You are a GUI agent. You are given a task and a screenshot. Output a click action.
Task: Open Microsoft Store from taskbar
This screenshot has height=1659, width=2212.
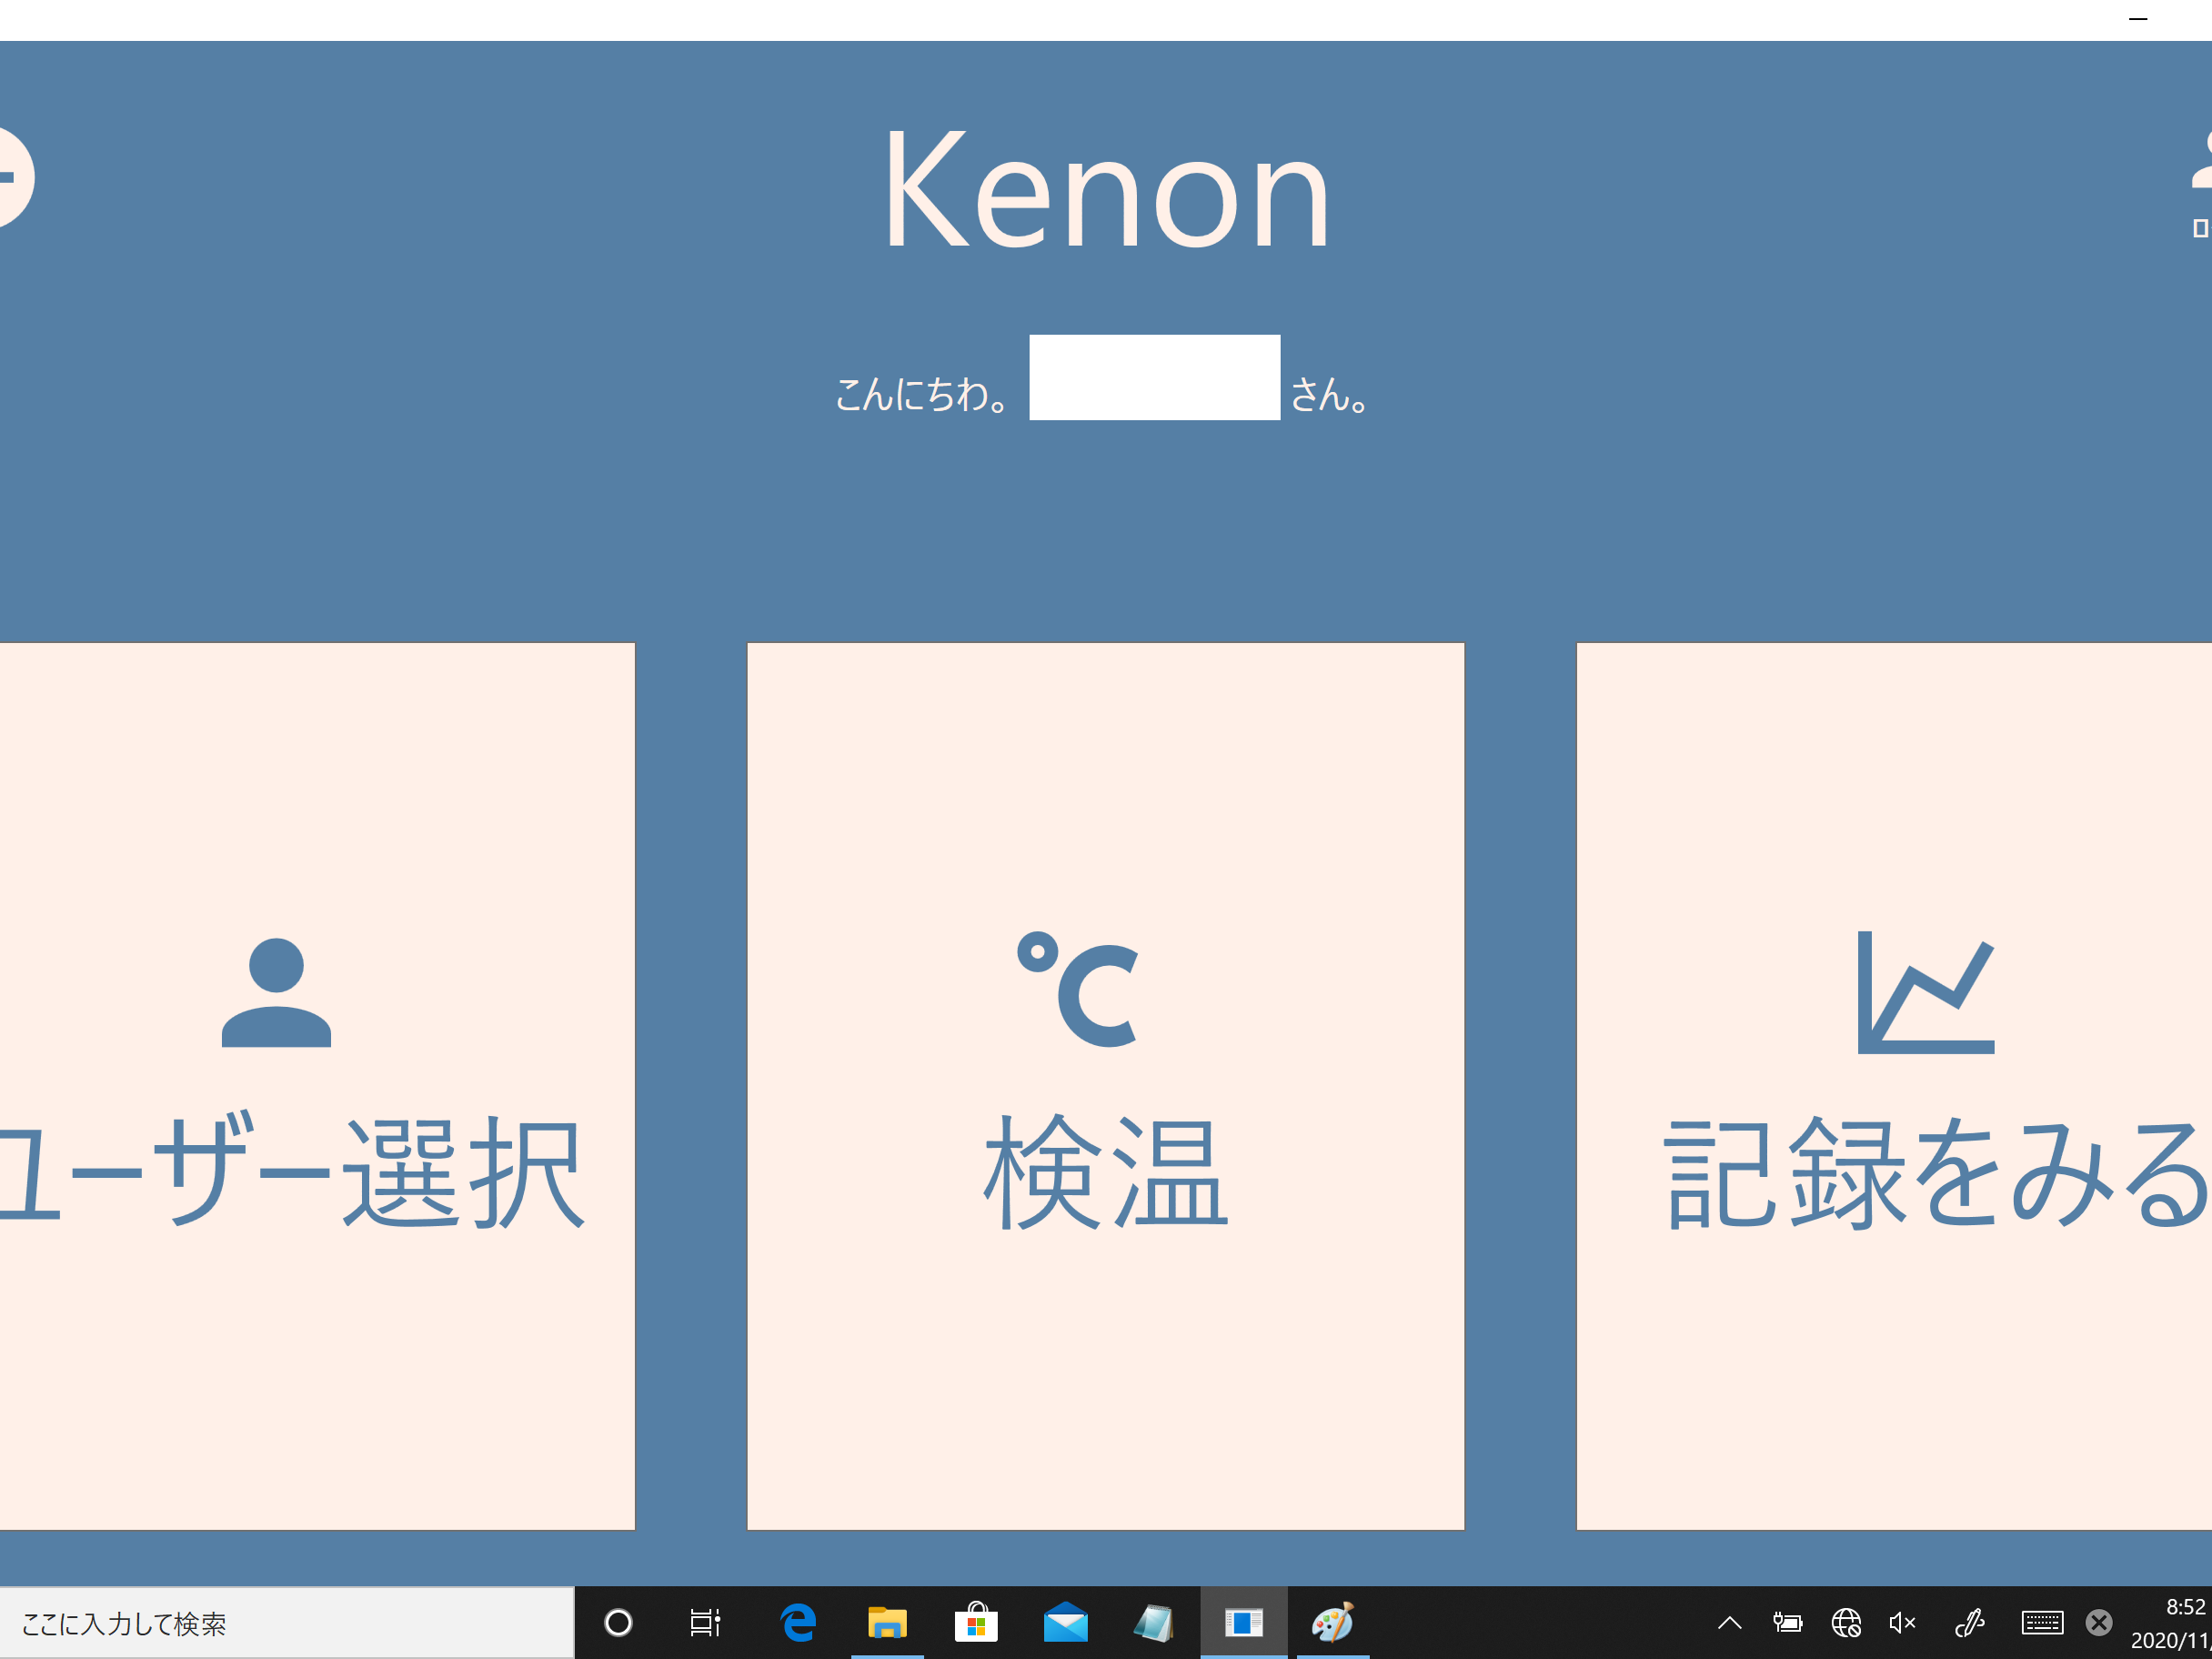point(976,1623)
